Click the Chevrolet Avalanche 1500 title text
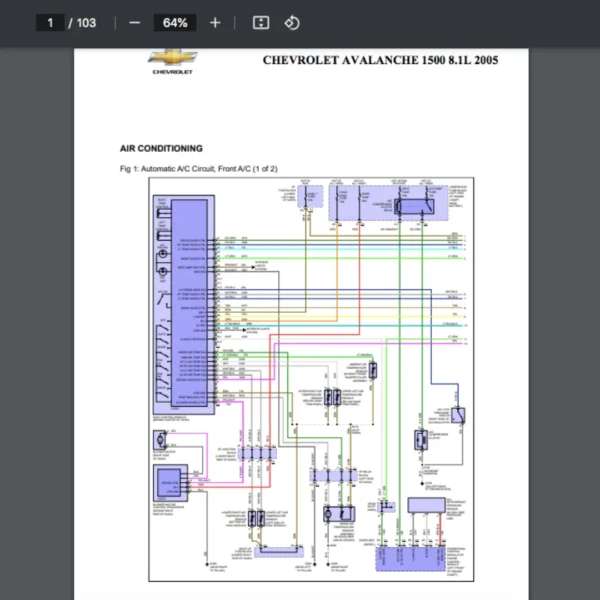The height and width of the screenshot is (600, 600). coord(380,60)
